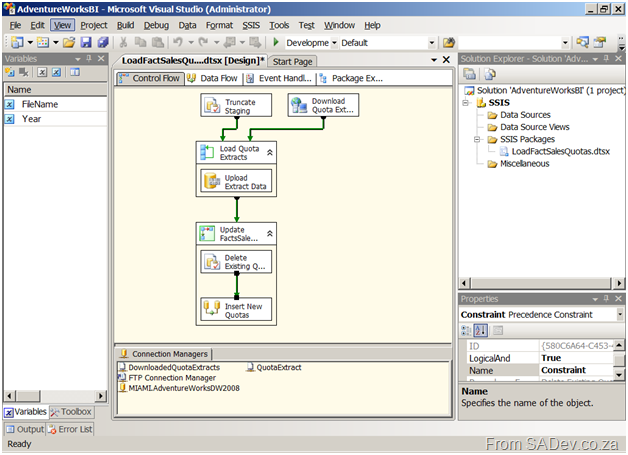This screenshot has height=455, width=628.
Task: Open the Error List tab
Action: pos(70,429)
